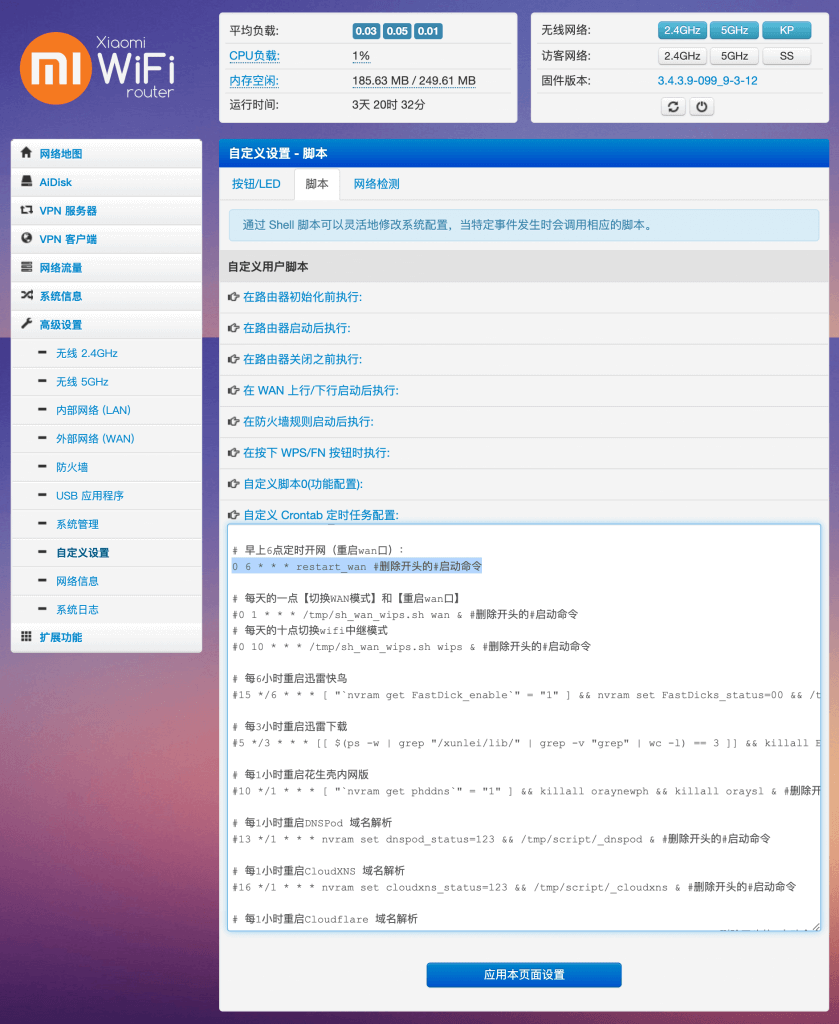Open VPN 客户端 sidebar item
Image resolution: width=839 pixels, height=1024 pixels.
67,239
